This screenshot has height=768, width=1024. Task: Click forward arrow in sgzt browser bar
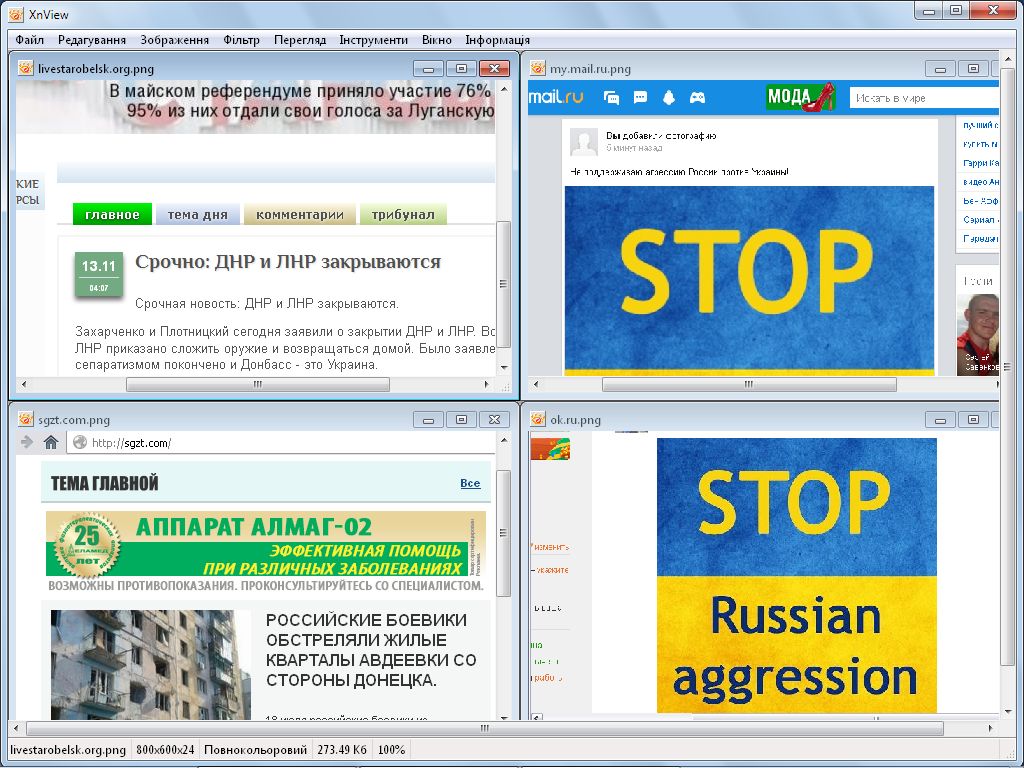click(27, 442)
